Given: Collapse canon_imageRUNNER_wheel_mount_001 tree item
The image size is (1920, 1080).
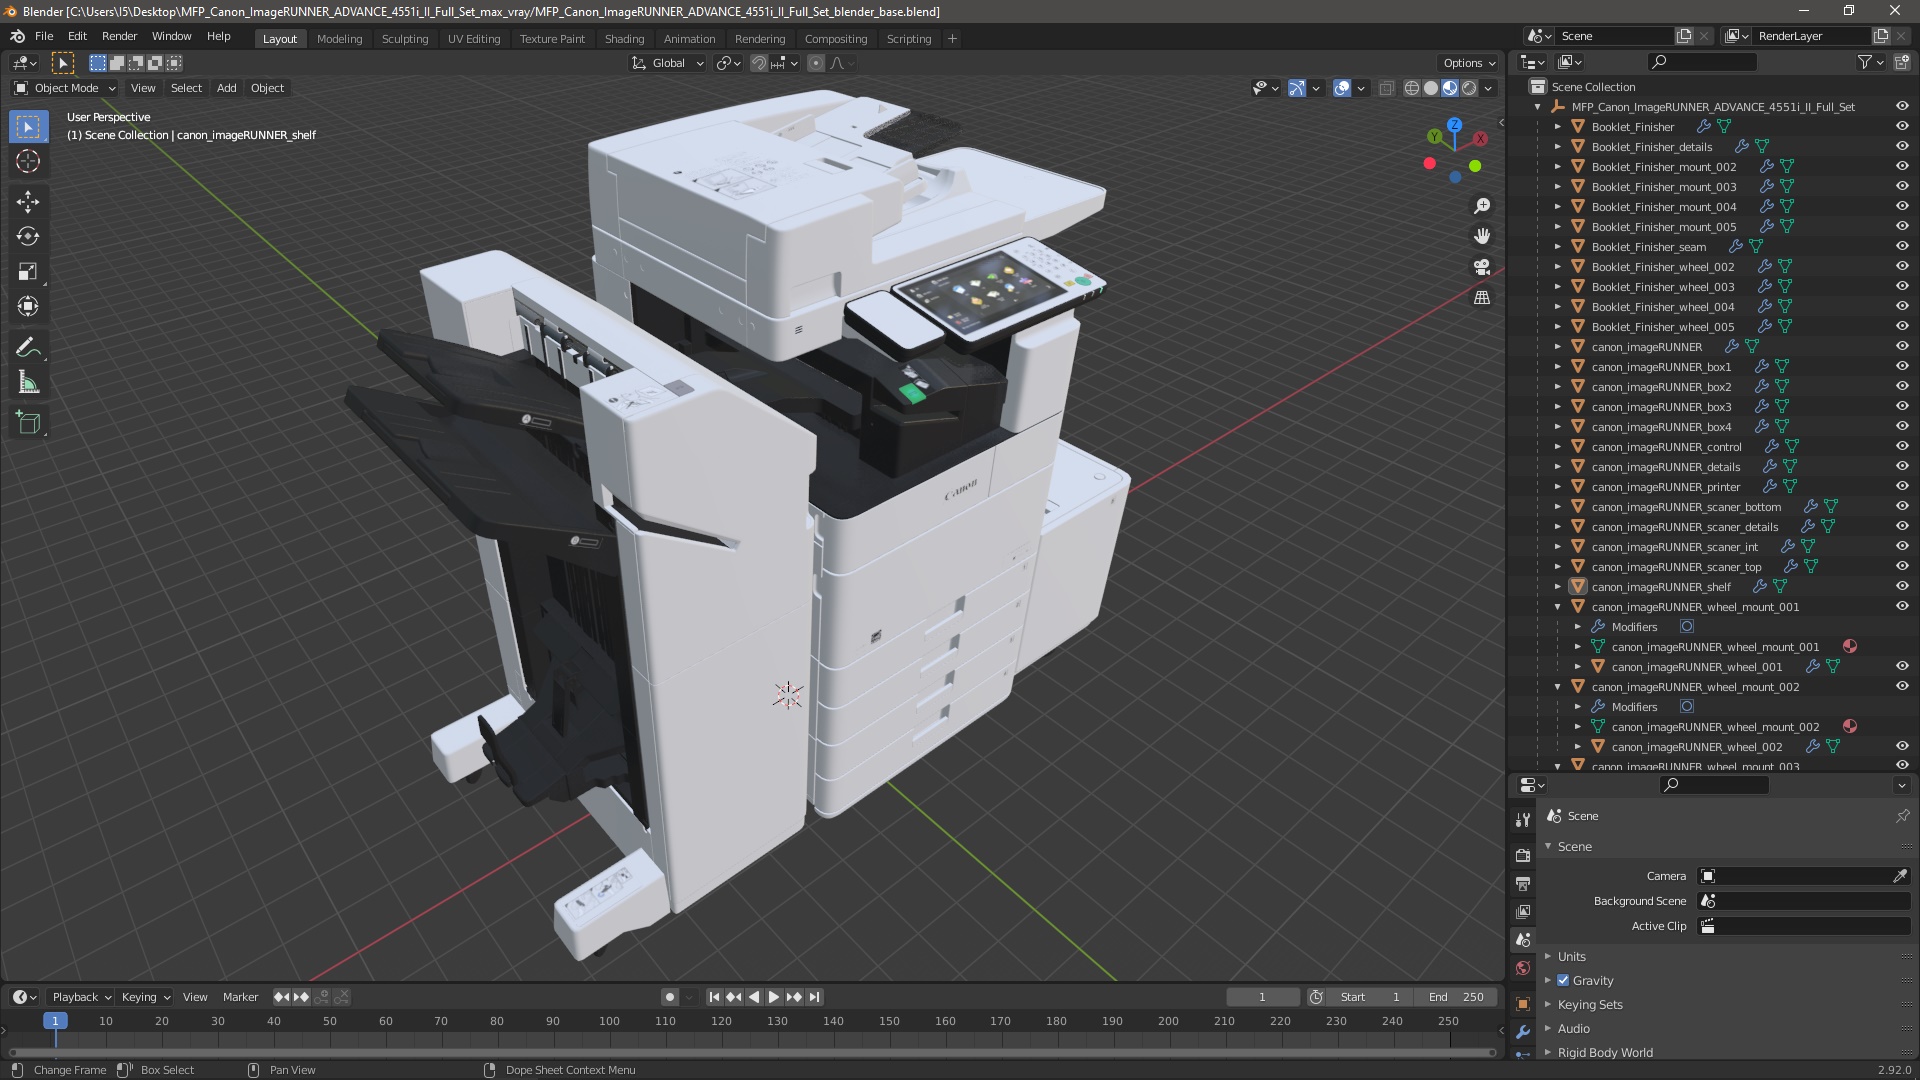Looking at the screenshot, I should pyautogui.click(x=1557, y=607).
